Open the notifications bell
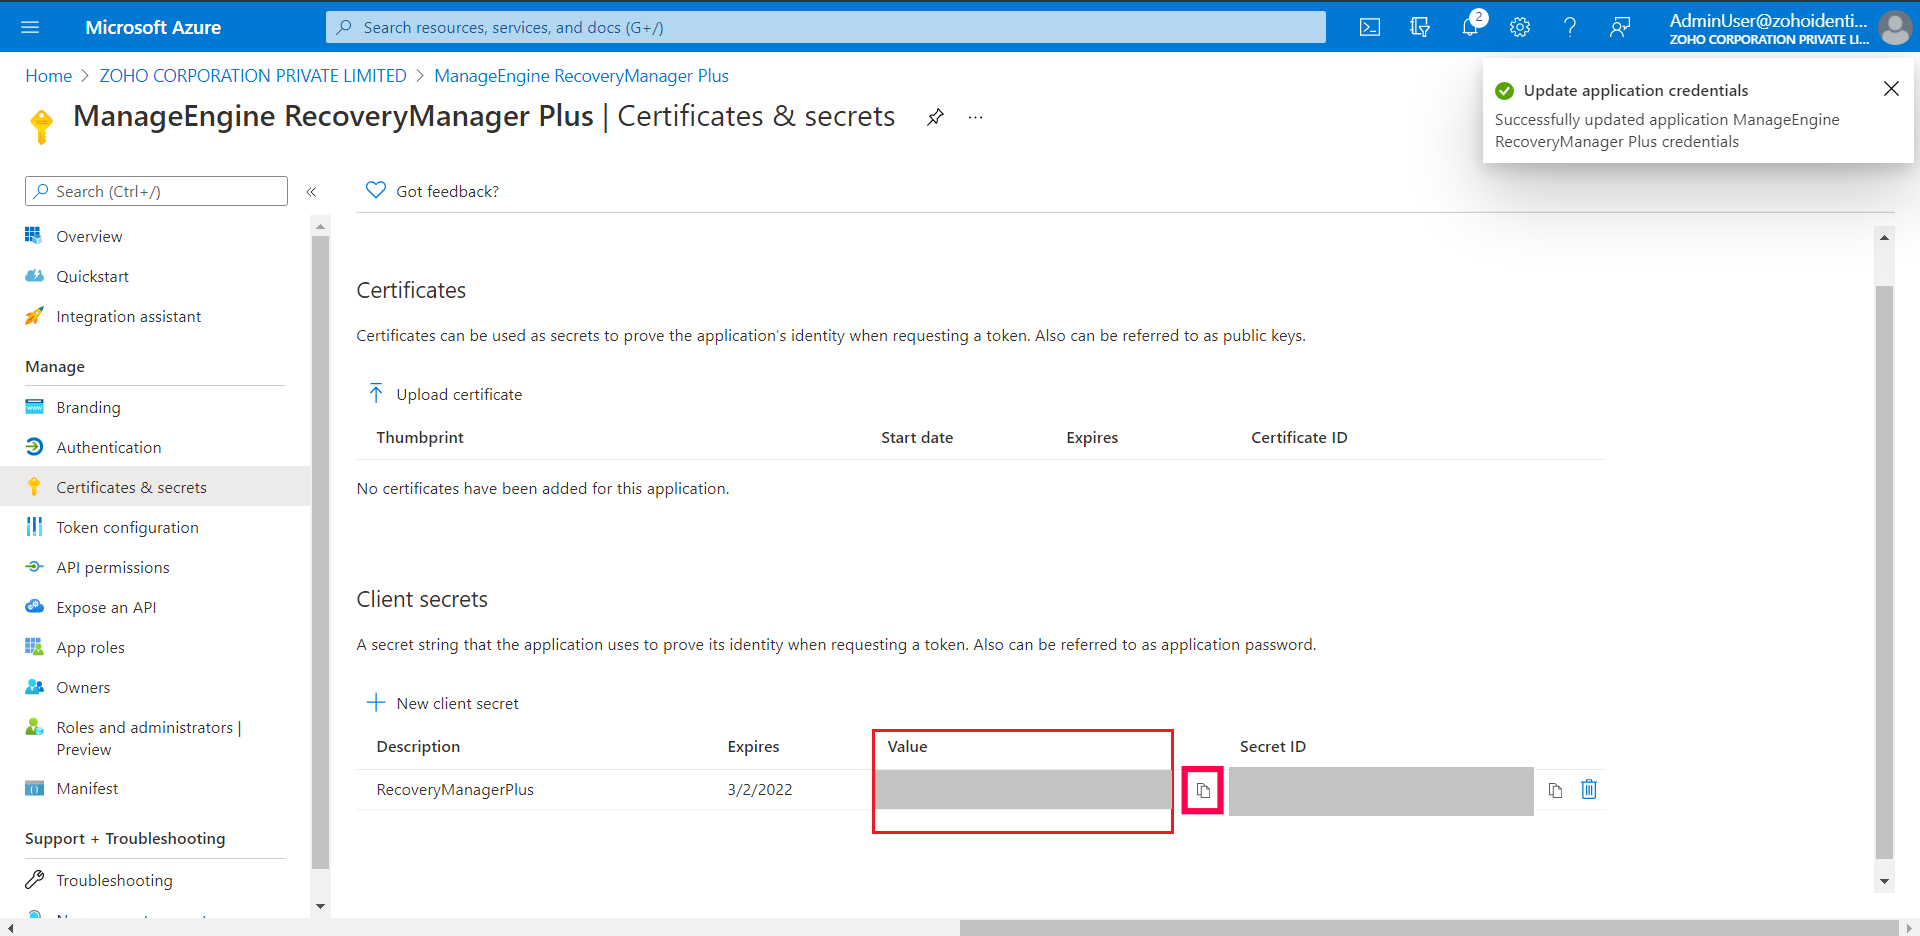Image resolution: width=1920 pixels, height=936 pixels. 1470,27
